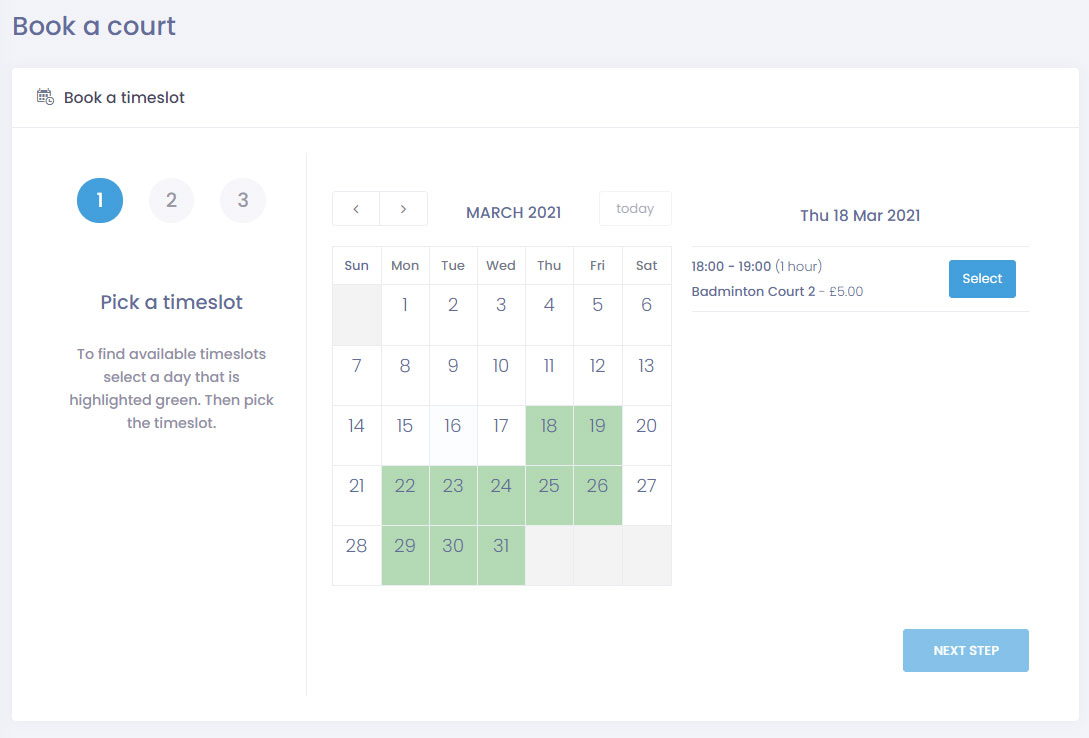Screen dimensions: 1089x738
Task: Click the calendar clock icon beside Book a timeslot
Action: tap(45, 97)
